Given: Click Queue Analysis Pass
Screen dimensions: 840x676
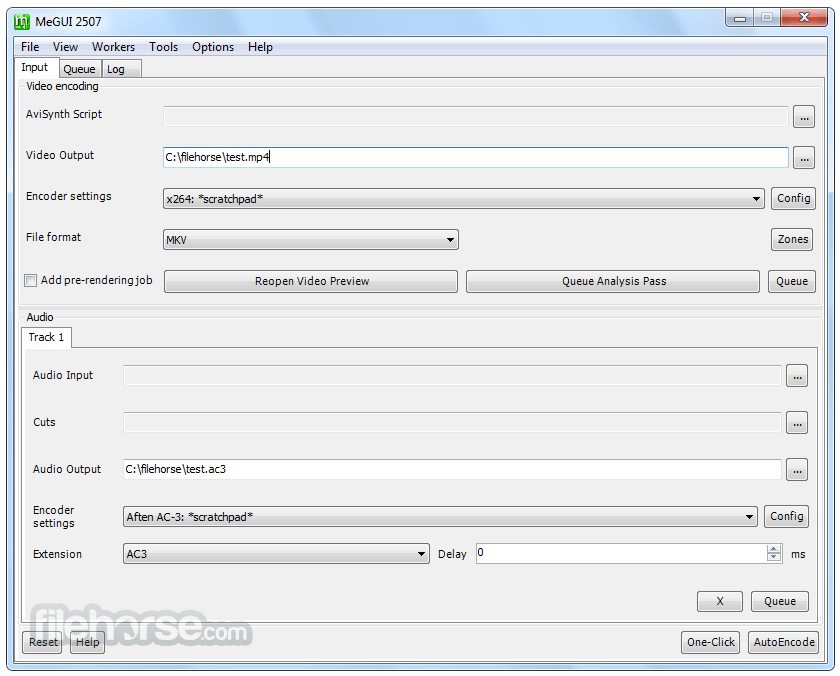Looking at the screenshot, I should 613,281.
